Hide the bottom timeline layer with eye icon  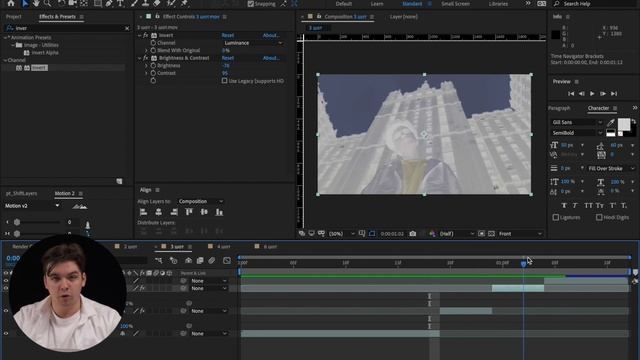coord(6,333)
